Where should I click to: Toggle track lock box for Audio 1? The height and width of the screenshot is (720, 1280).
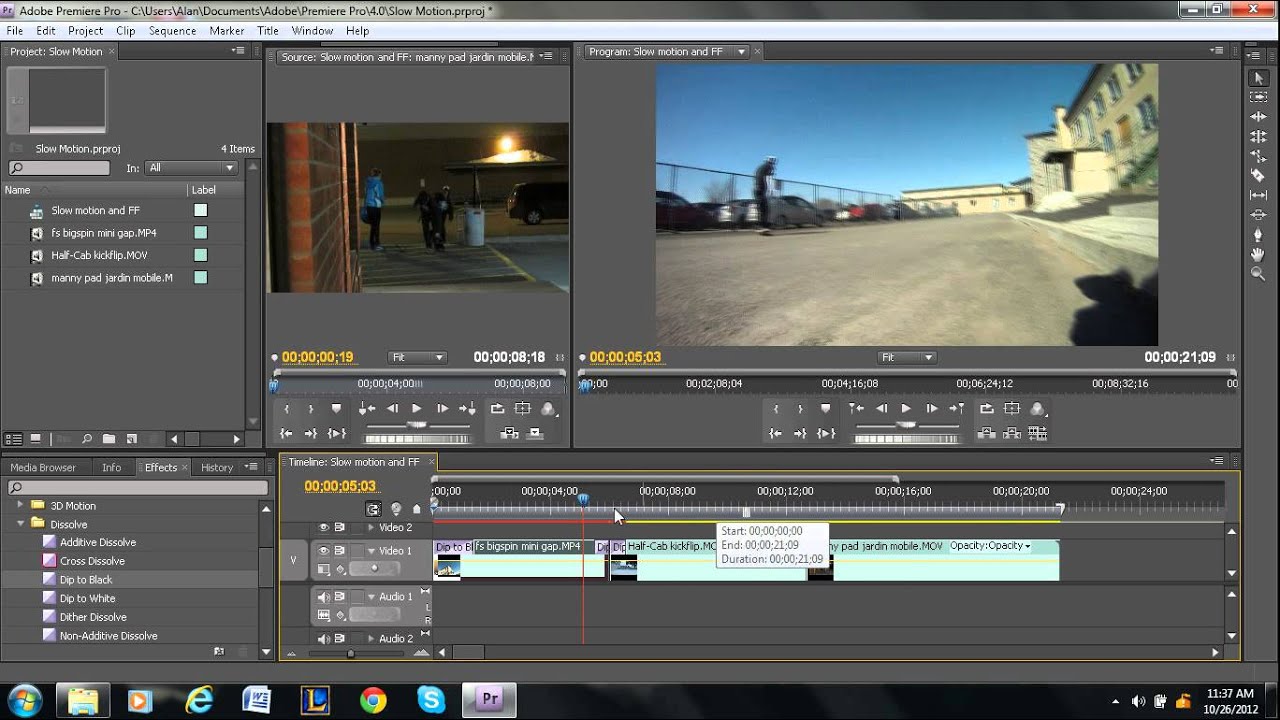click(x=355, y=597)
